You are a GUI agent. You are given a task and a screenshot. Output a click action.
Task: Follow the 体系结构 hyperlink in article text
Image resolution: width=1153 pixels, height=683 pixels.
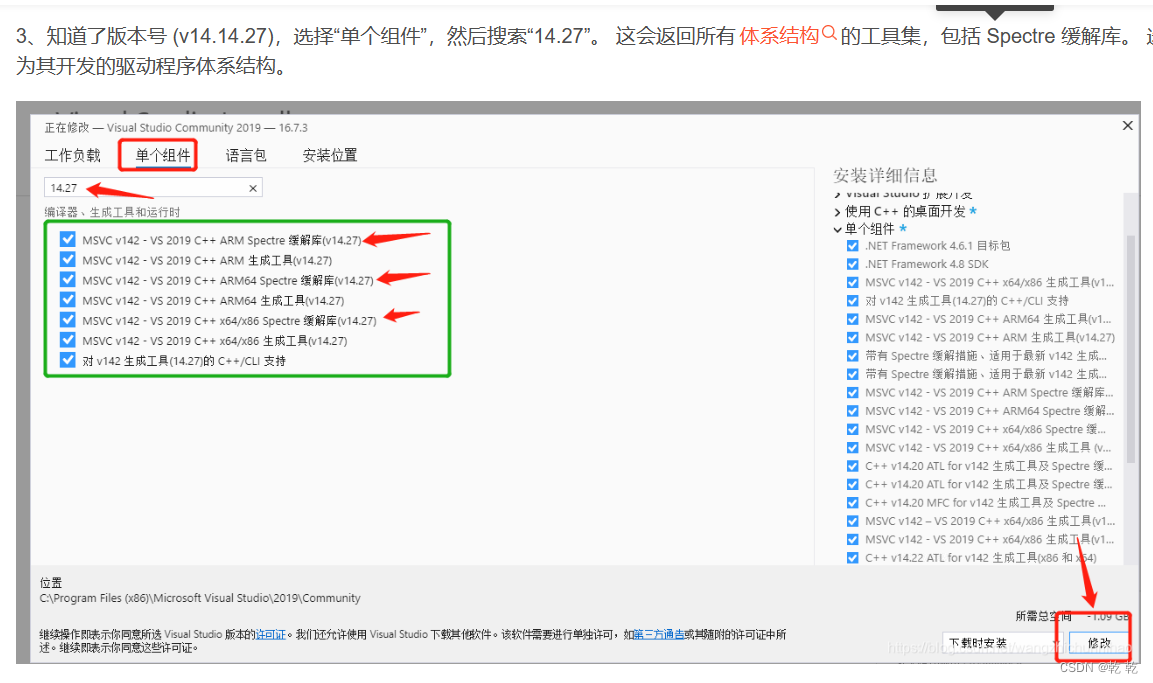[x=779, y=35]
